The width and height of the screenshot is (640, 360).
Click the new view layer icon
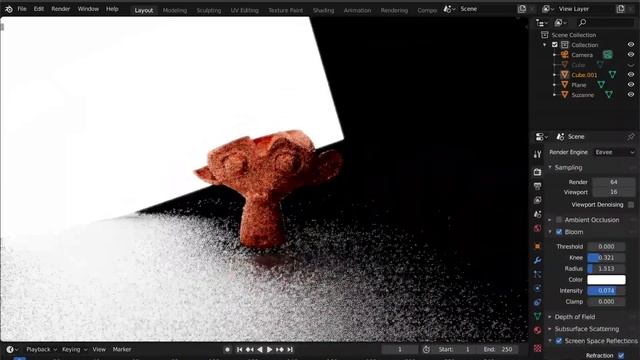620,9
